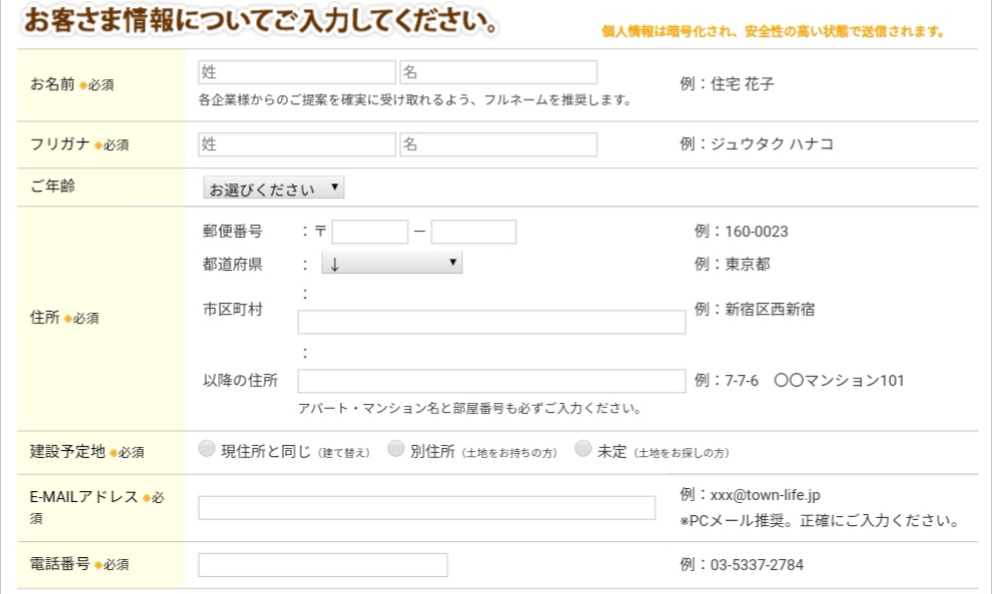Click the ※PCメール推奨 note text
Screen dimensions: 992x594
[x=819, y=521]
